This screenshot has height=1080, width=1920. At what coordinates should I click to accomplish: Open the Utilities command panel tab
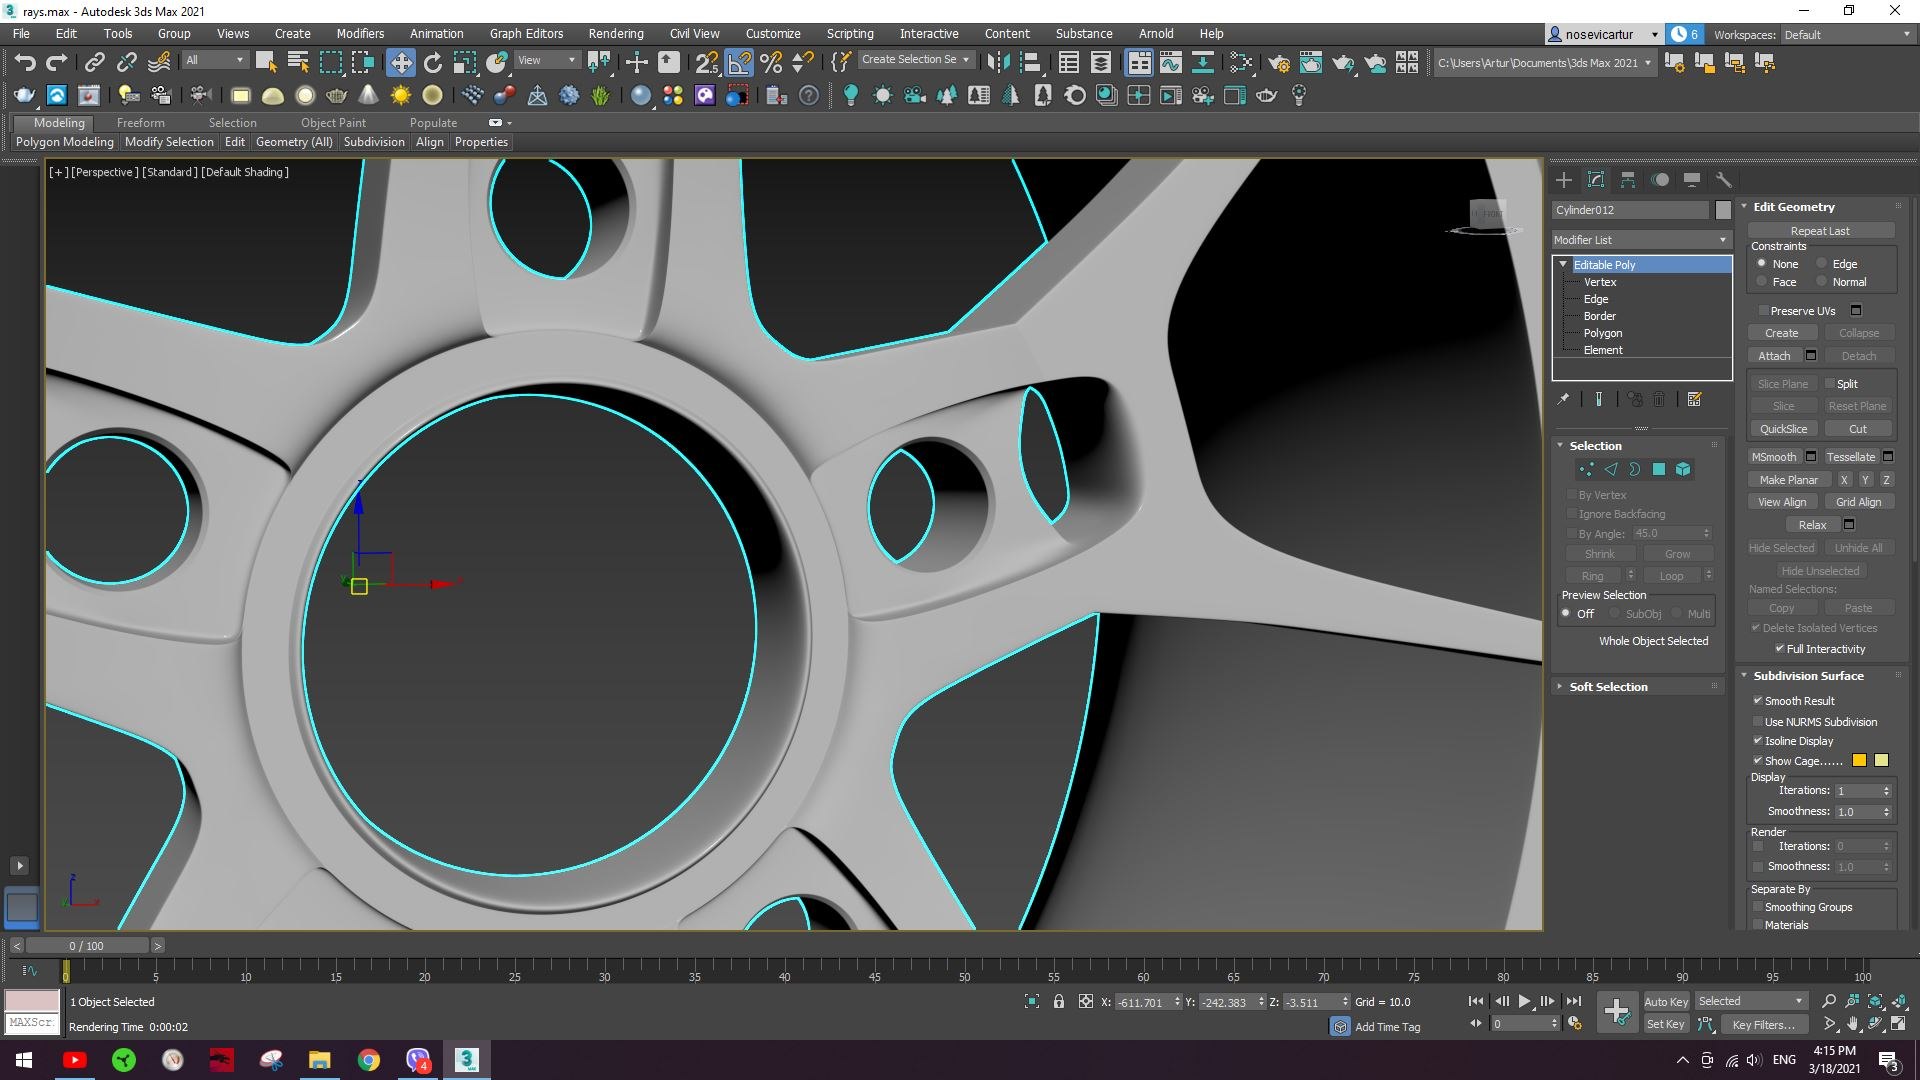pos(1724,180)
